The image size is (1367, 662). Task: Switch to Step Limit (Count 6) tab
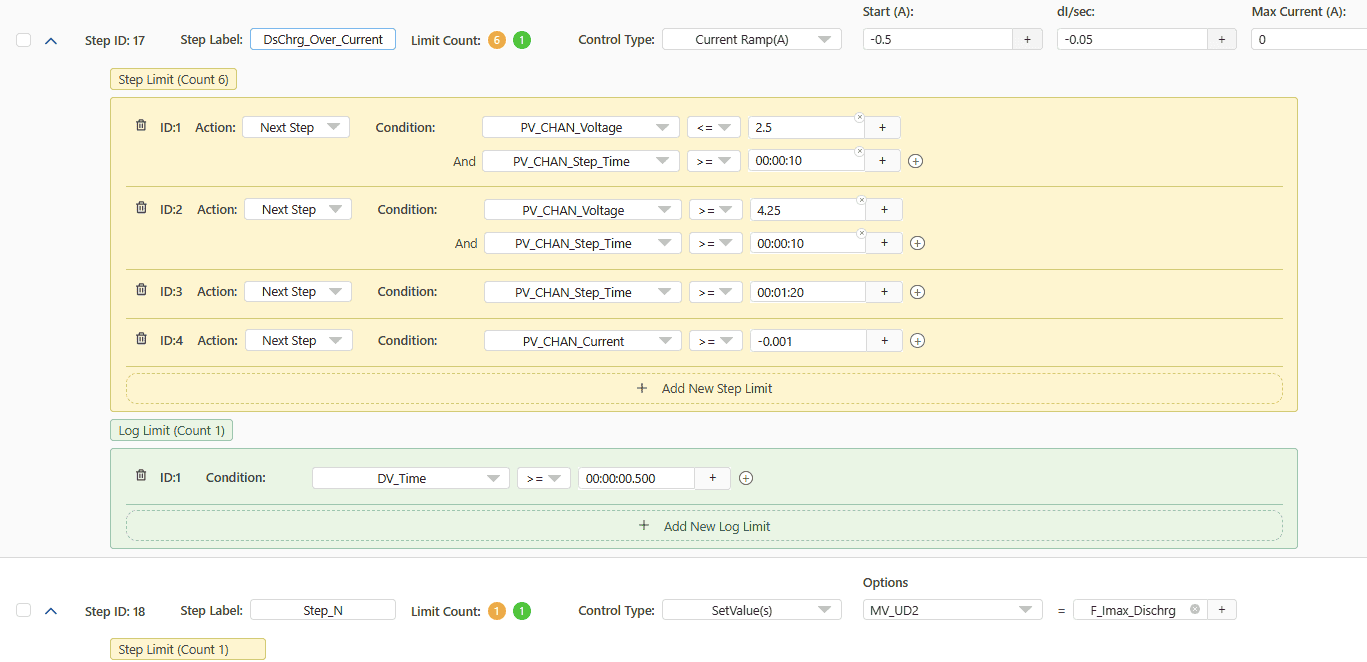coord(174,80)
